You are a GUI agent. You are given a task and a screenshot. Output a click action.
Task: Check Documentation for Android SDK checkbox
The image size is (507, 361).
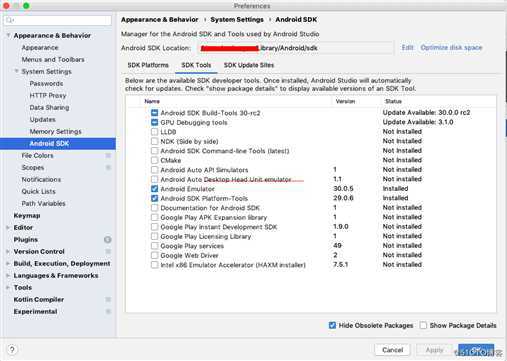click(154, 208)
